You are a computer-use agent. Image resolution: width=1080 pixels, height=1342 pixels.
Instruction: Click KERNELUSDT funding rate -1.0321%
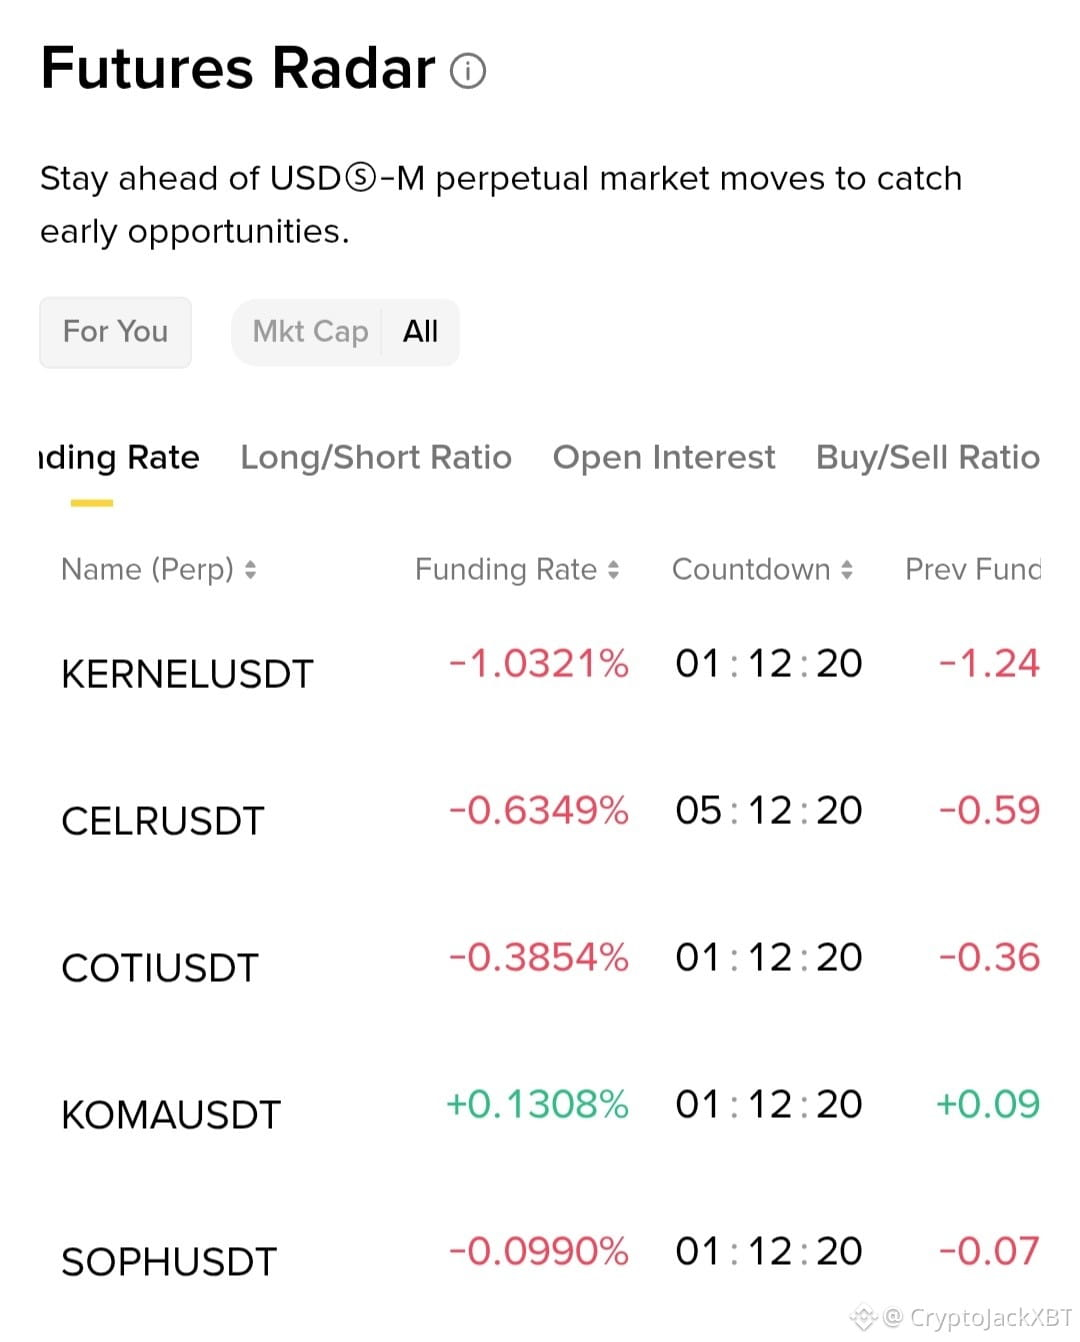(538, 663)
